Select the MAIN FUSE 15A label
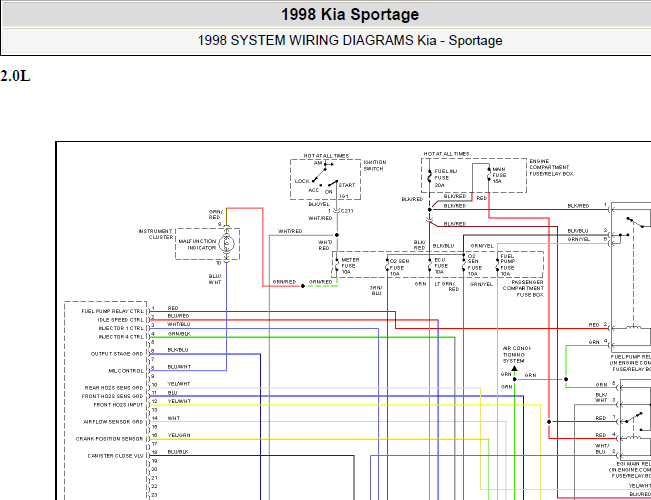Viewport: 651px width, 500px height. (x=499, y=175)
